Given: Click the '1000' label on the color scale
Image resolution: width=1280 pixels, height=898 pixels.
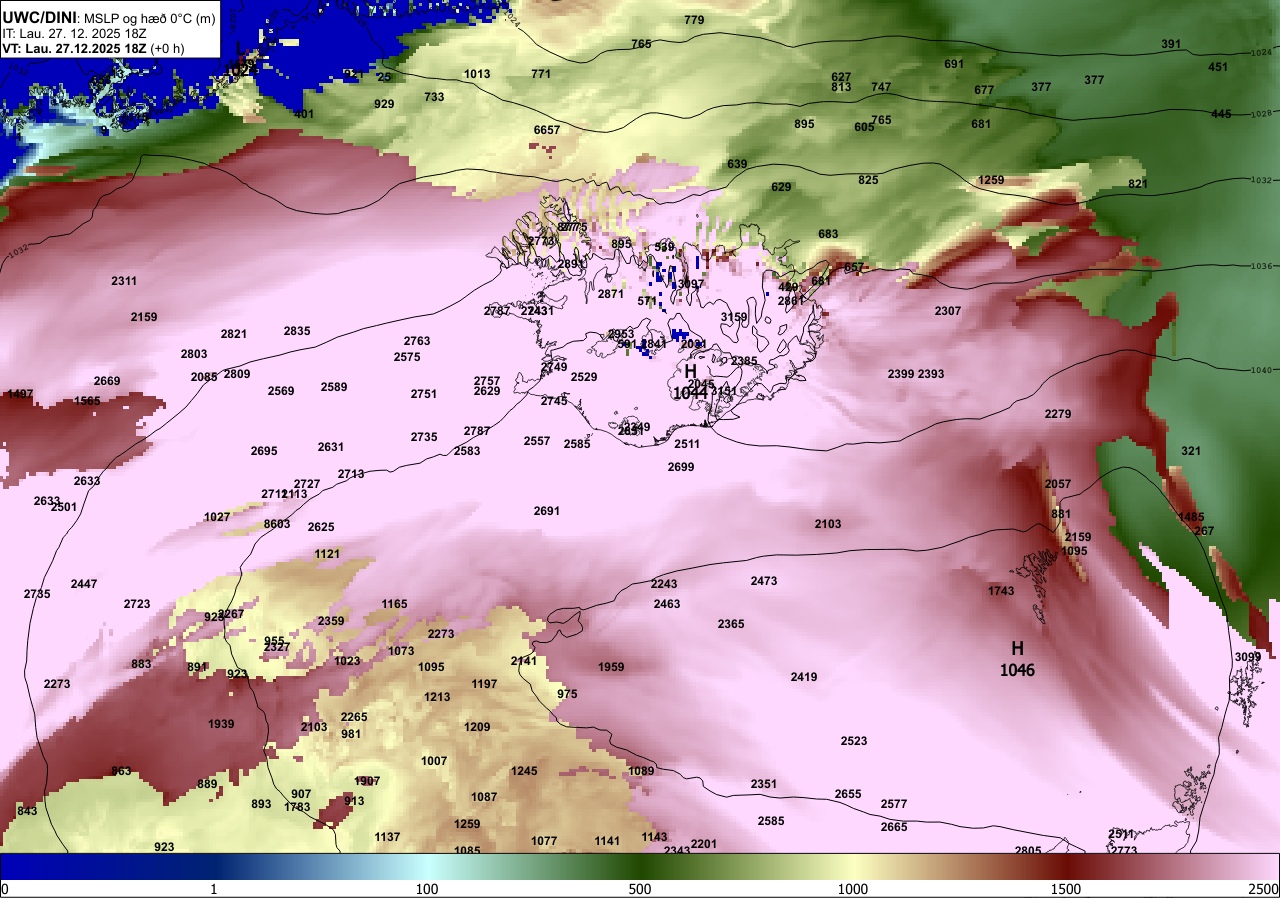Looking at the screenshot, I should click(x=853, y=889).
